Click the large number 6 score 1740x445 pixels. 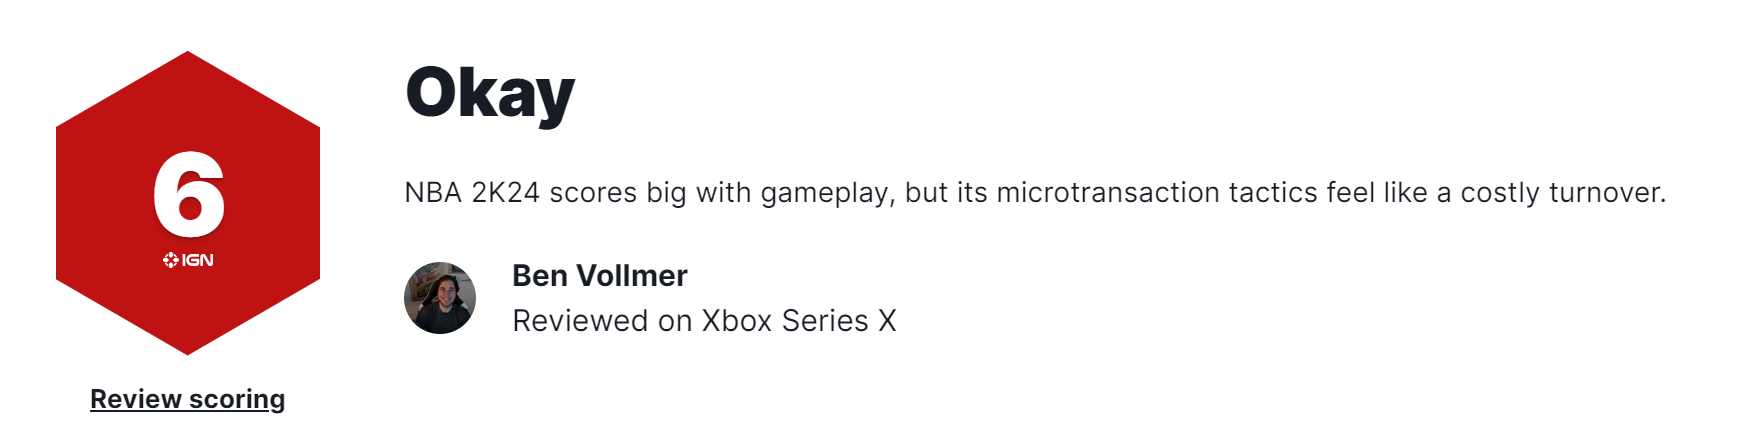(x=188, y=194)
